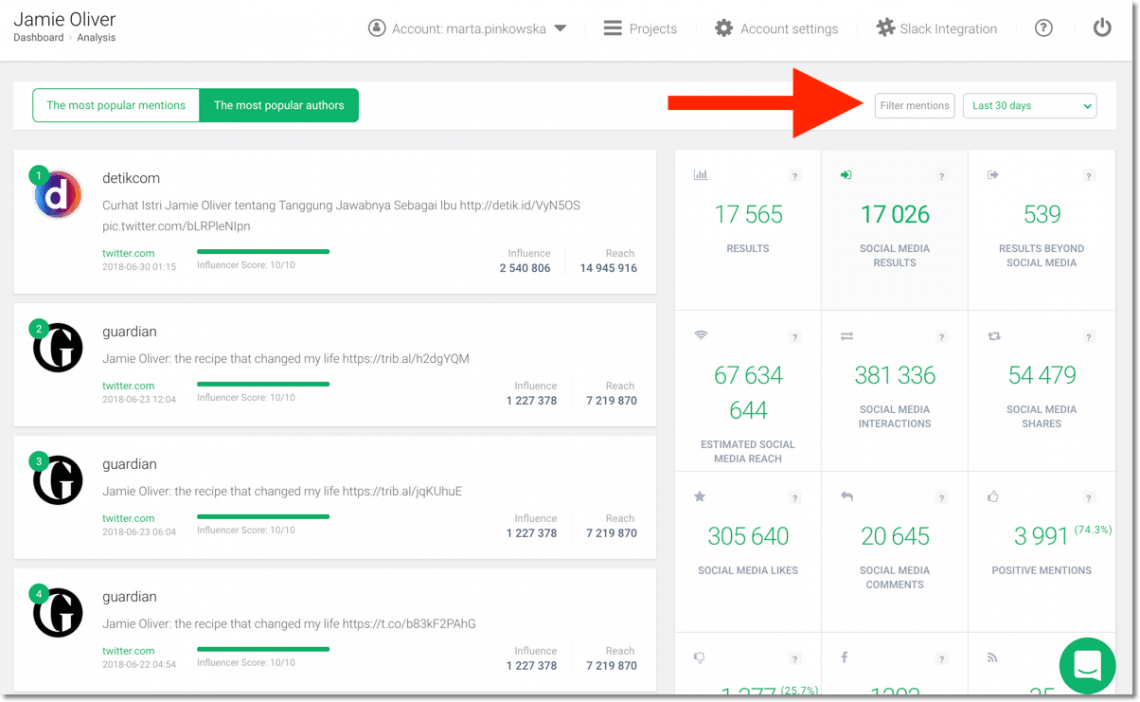Click the power logout icon
The image size is (1140, 702).
click(x=1102, y=28)
